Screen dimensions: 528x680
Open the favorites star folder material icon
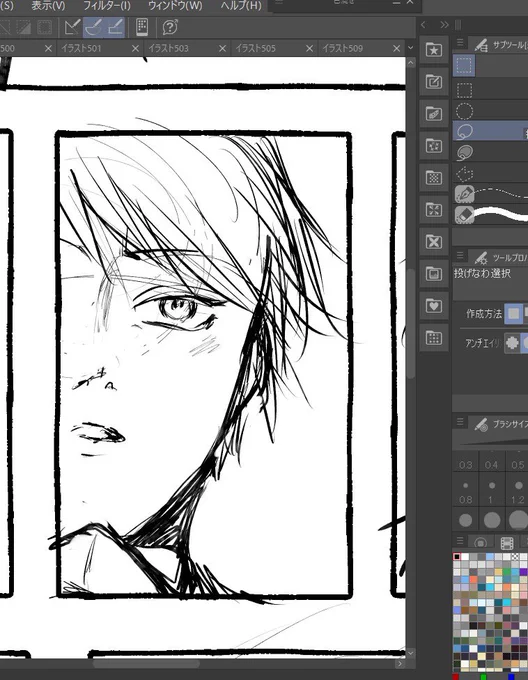[433, 50]
